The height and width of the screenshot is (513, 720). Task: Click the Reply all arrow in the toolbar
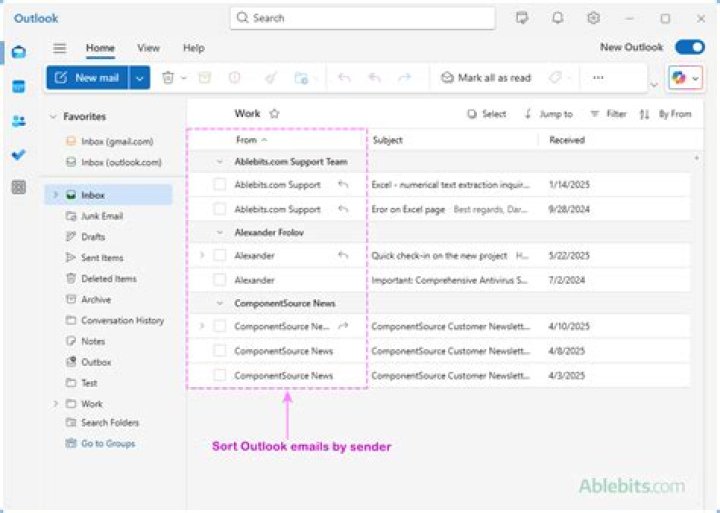(x=375, y=78)
